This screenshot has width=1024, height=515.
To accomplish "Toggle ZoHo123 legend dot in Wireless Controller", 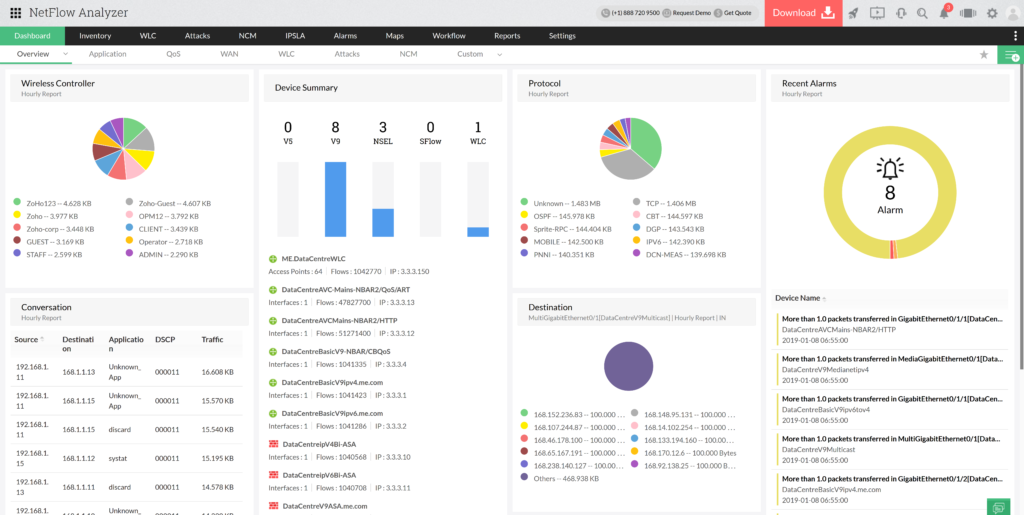I will (x=18, y=203).
